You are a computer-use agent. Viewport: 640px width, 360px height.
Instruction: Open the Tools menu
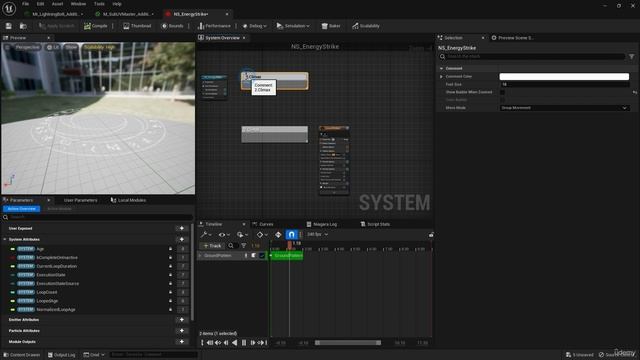pyautogui.click(x=99, y=4)
